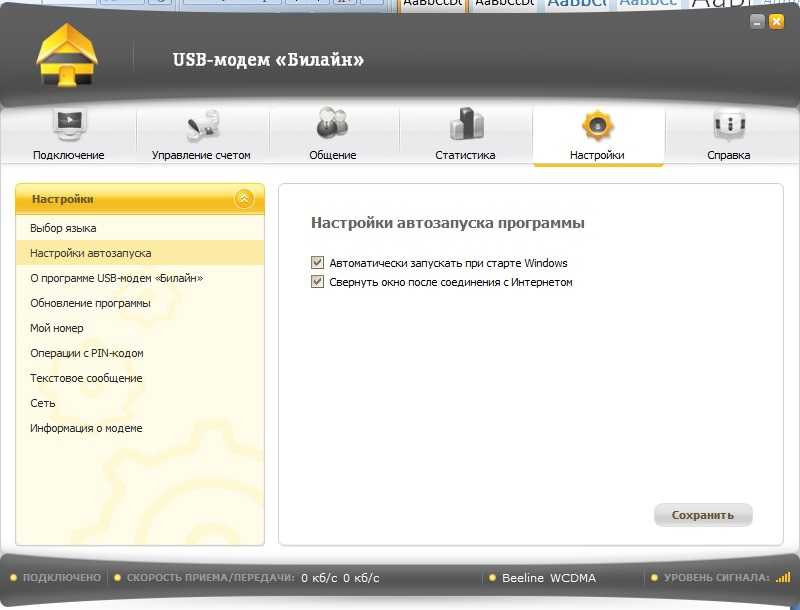Click the Настройки gear icon
This screenshot has width=800, height=610.
pos(597,124)
